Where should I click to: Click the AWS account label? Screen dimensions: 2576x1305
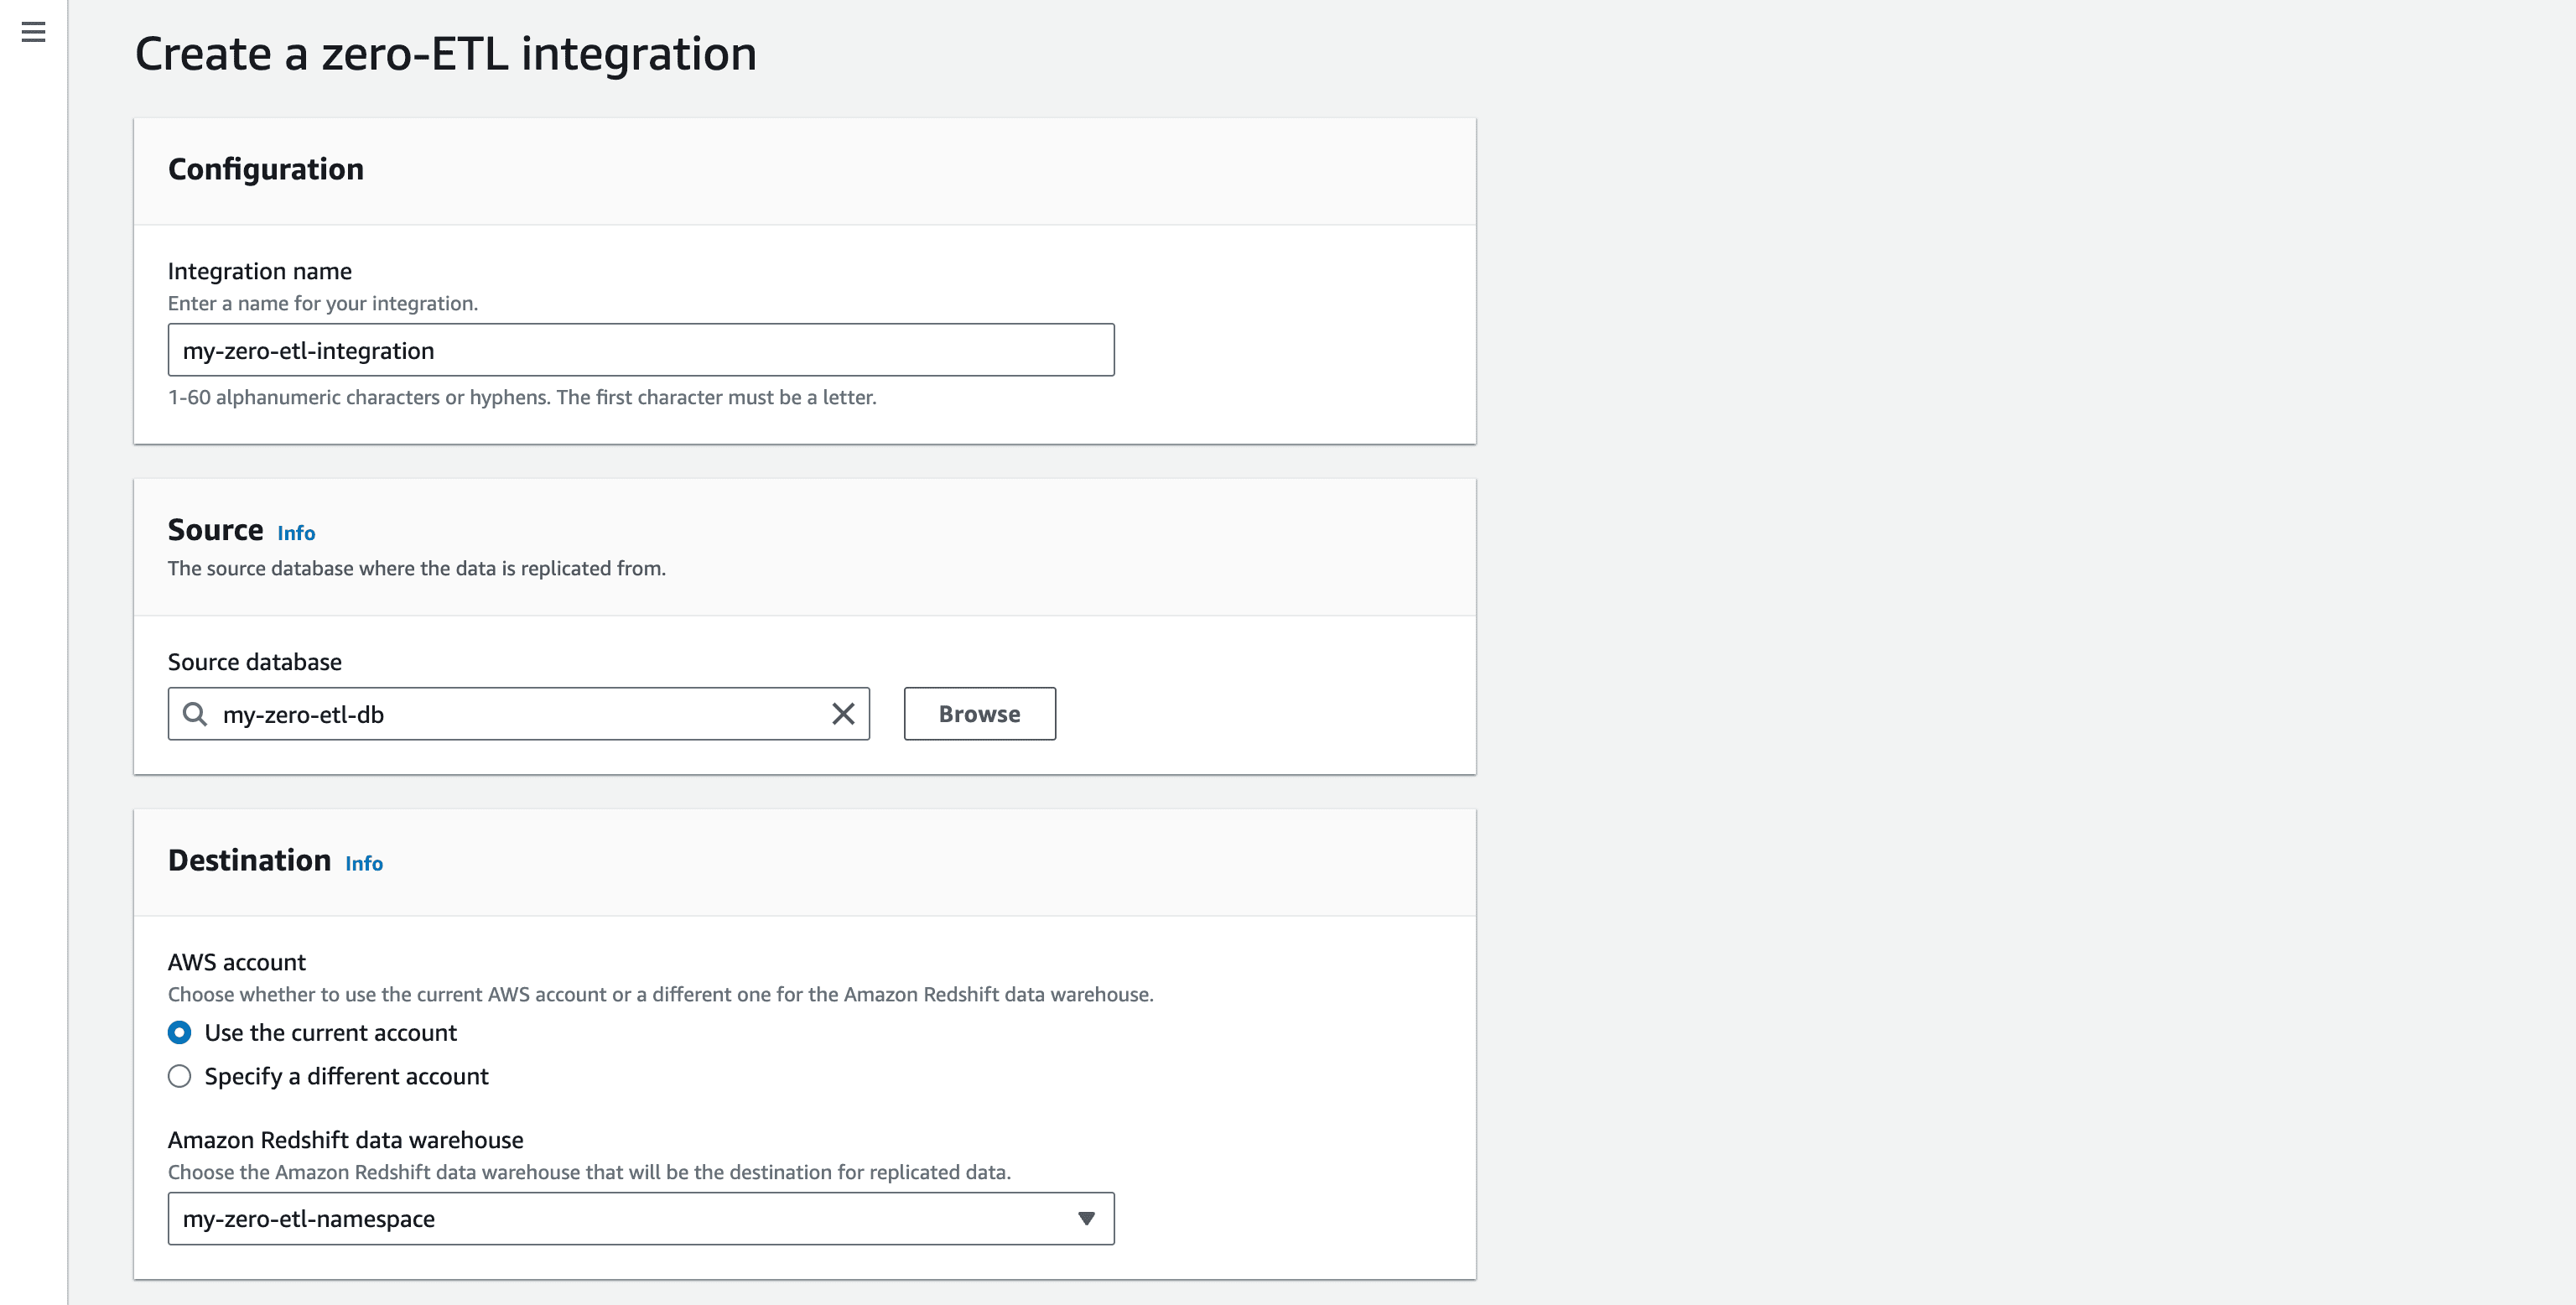click(237, 962)
